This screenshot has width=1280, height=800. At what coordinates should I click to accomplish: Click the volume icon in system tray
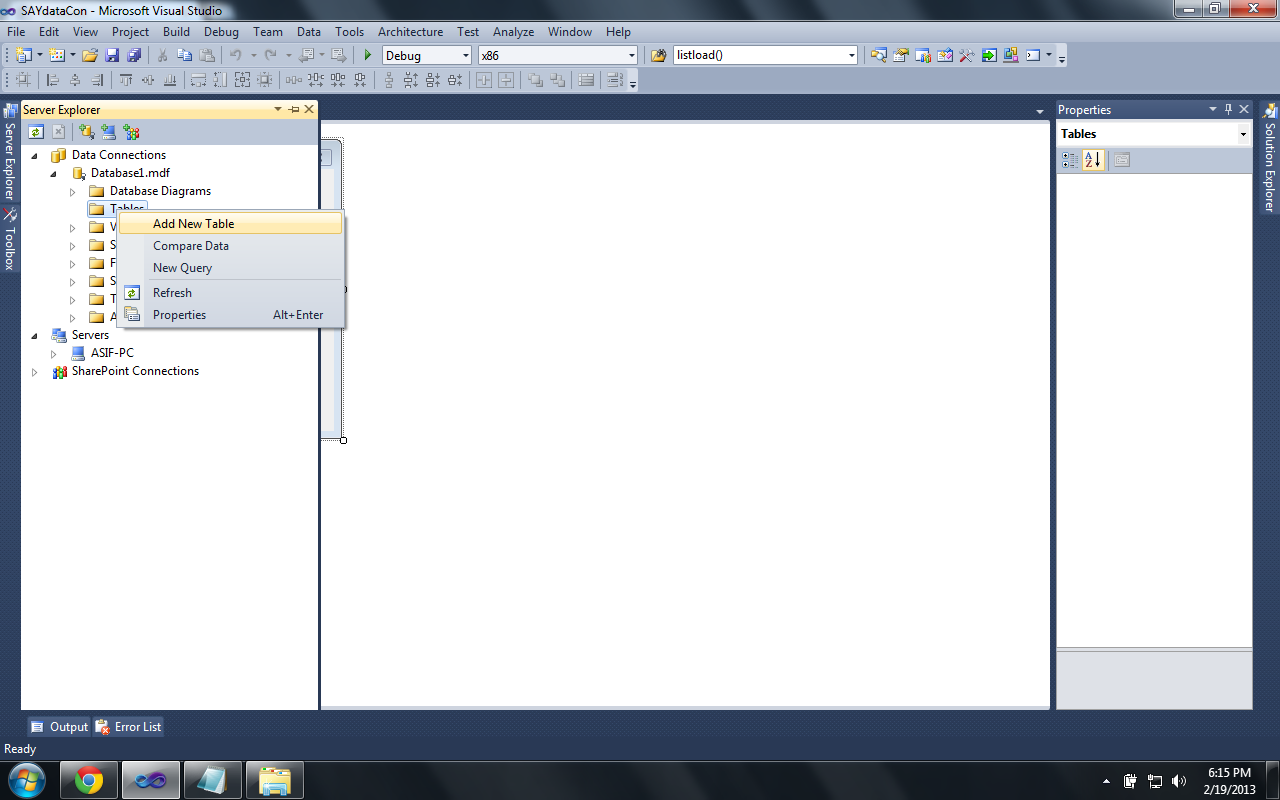coord(1179,781)
